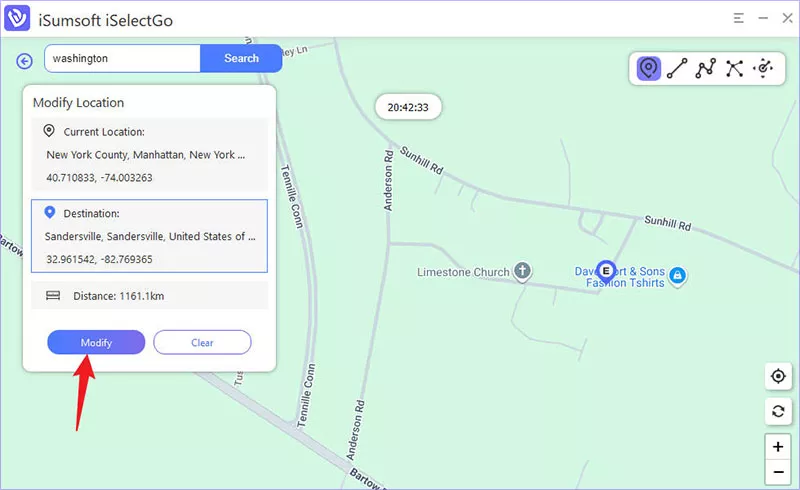Click the blue destination pin on map
This screenshot has width=800, height=490.
click(605, 269)
